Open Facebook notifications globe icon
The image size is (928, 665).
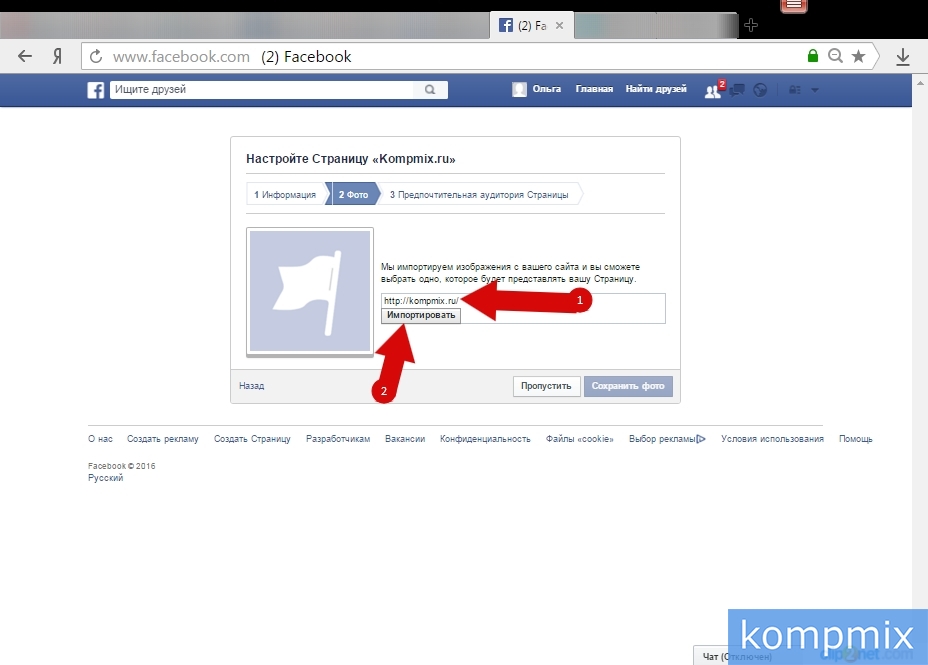tap(760, 90)
